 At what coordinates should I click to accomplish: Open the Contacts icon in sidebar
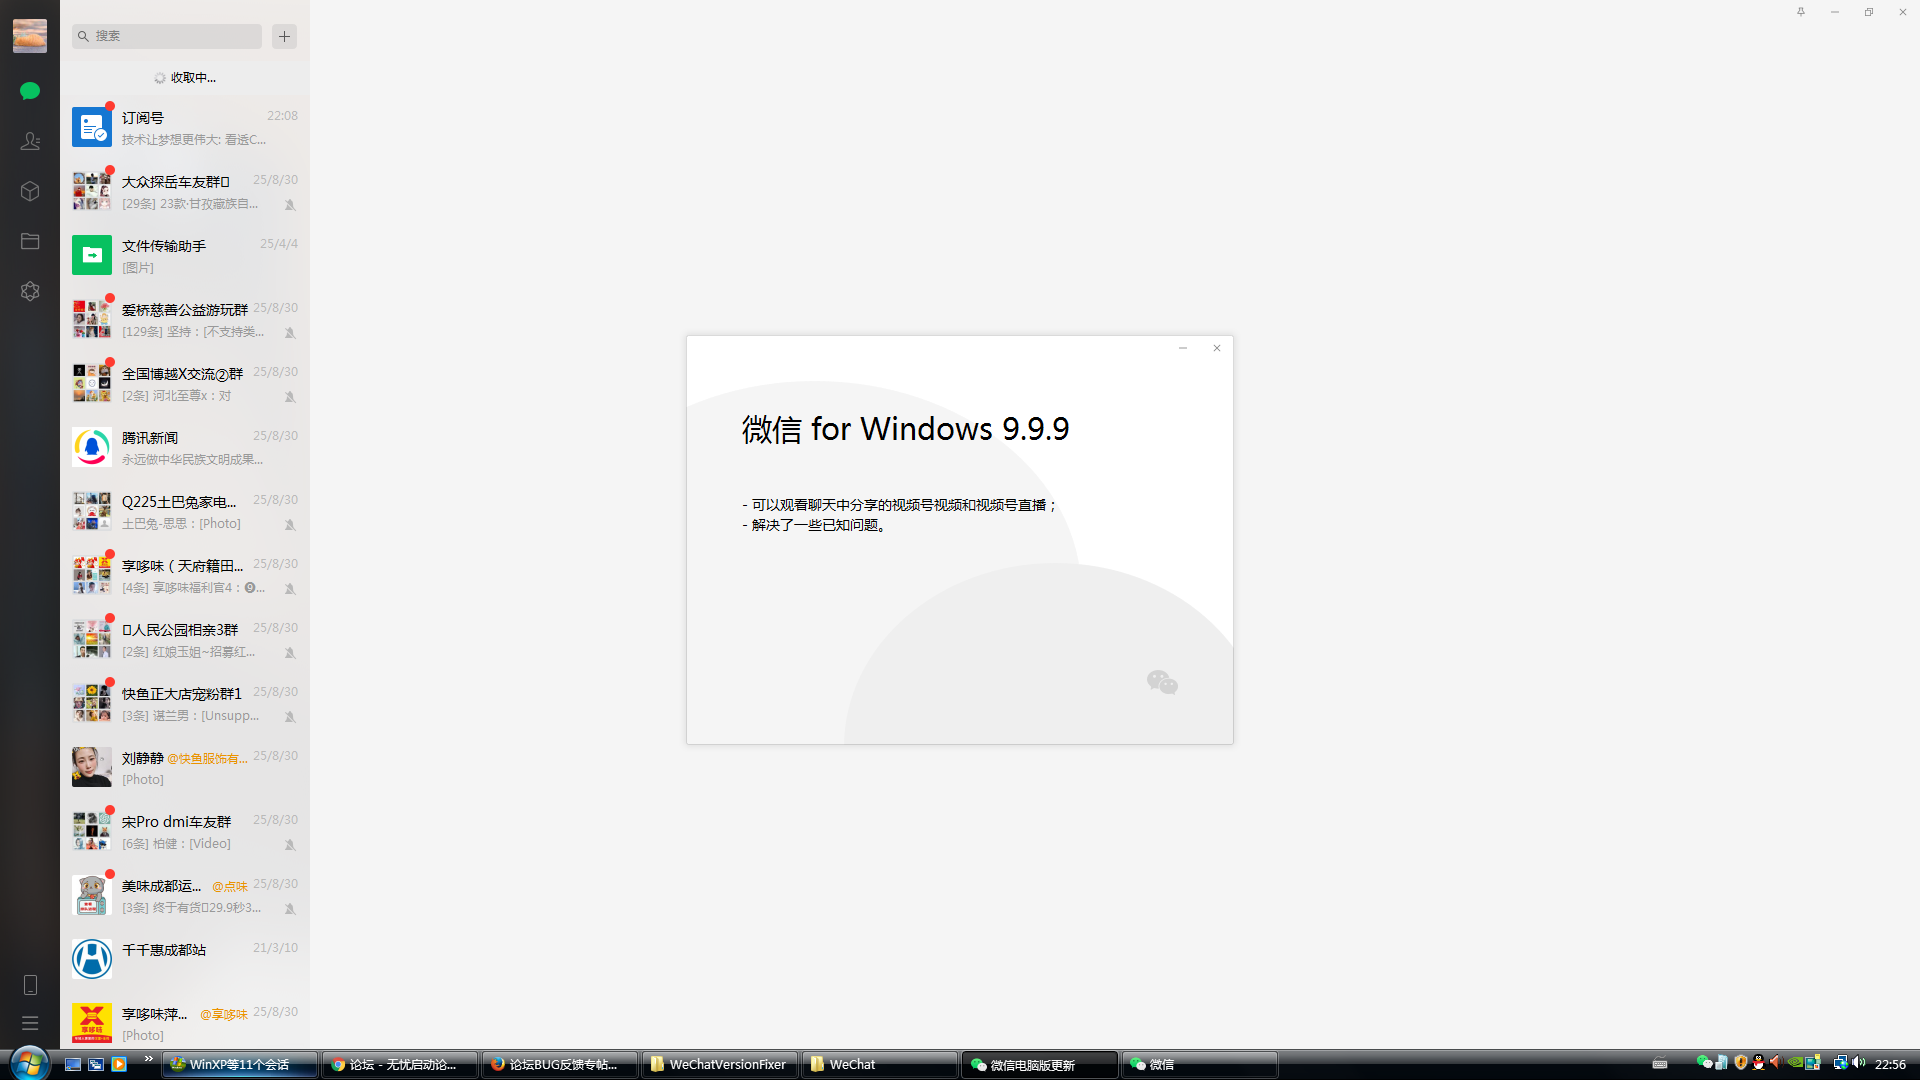[30, 141]
